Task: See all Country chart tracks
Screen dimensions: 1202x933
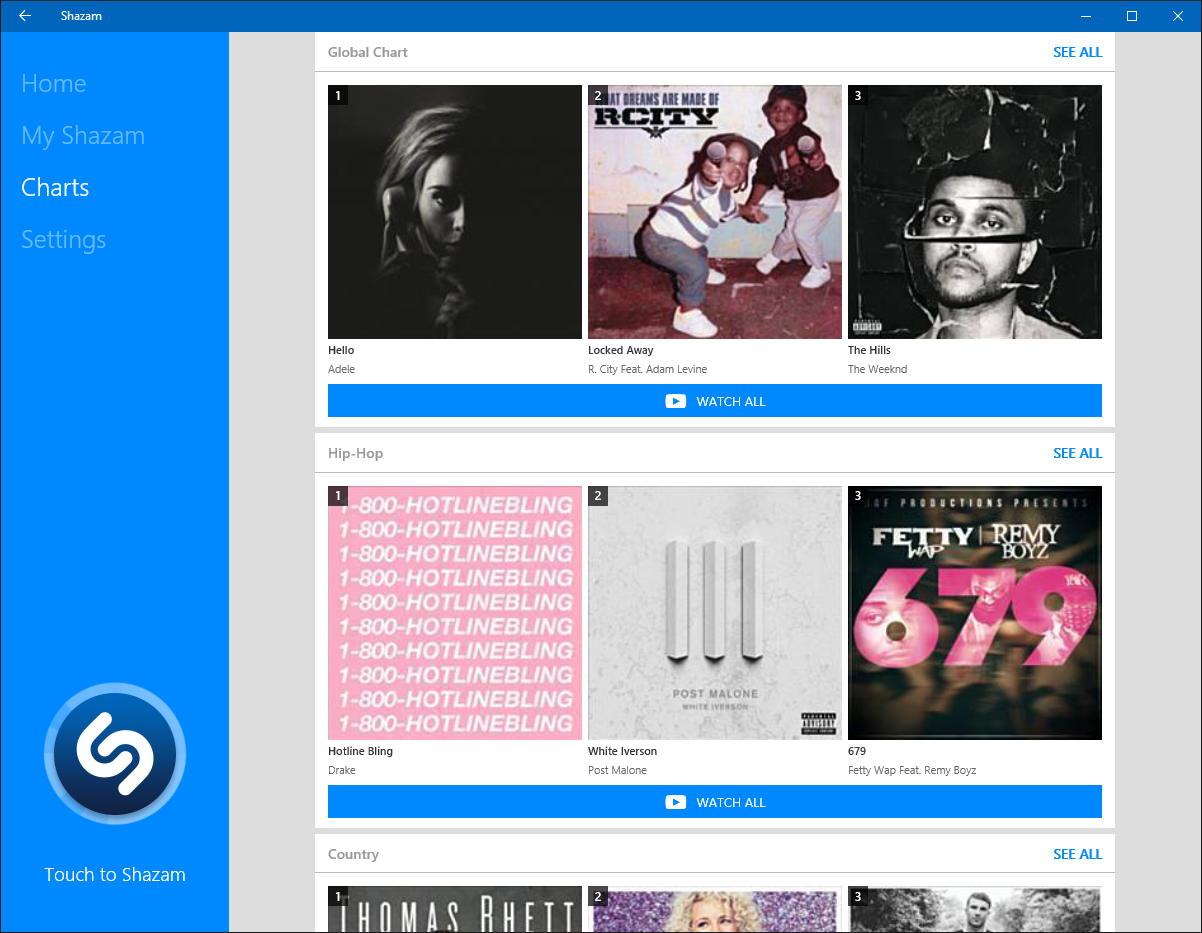Action: click(1077, 854)
